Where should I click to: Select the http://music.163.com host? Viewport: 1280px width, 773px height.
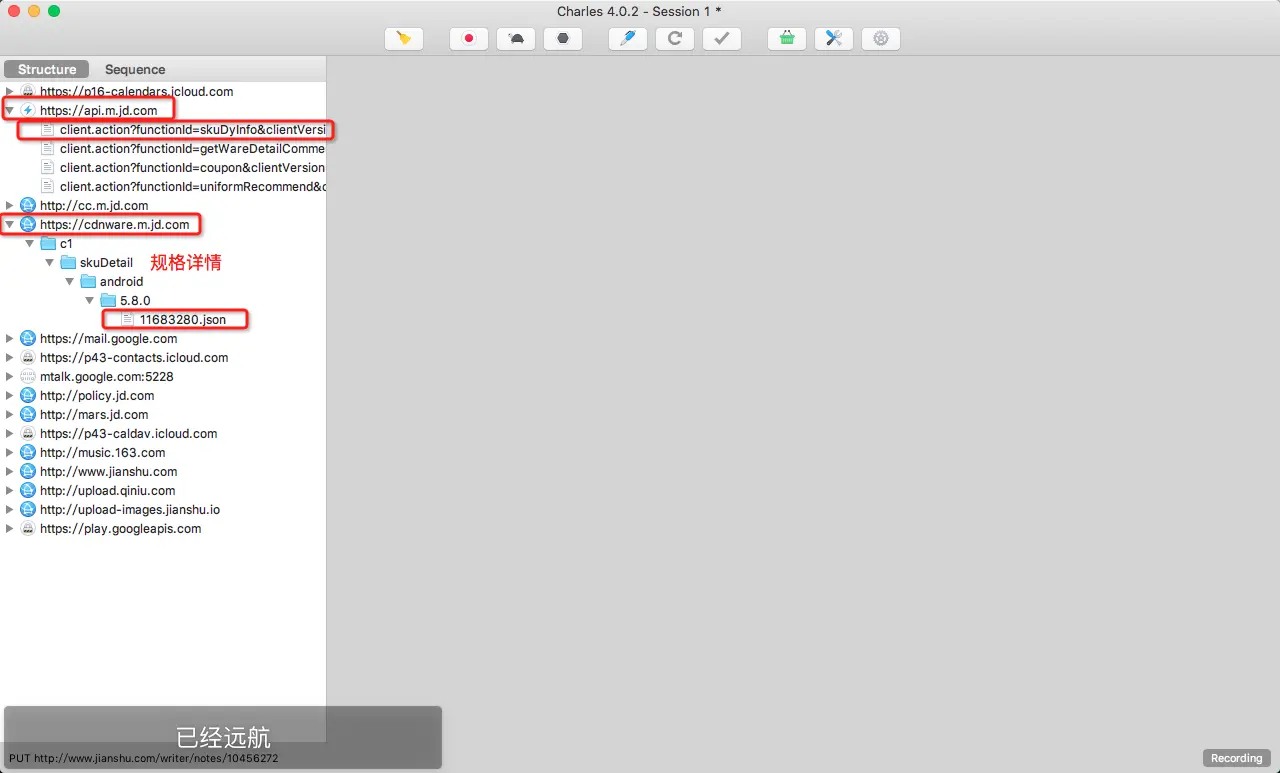102,452
